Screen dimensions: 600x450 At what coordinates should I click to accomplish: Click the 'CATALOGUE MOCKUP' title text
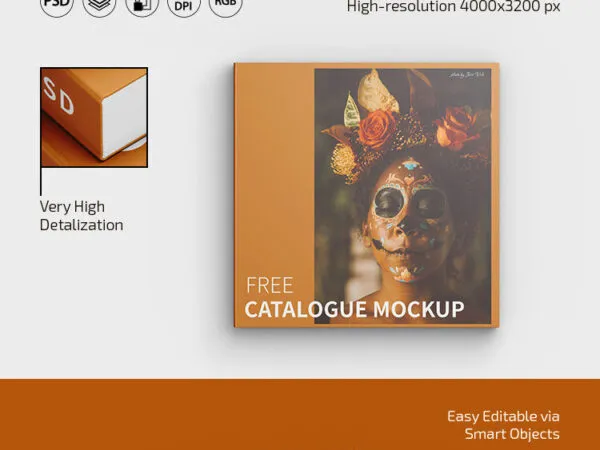[x=354, y=309]
